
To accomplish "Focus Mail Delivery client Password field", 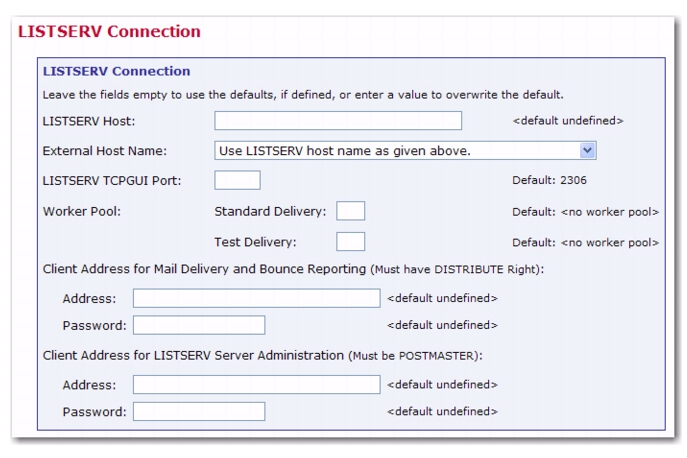I will coord(199,325).
